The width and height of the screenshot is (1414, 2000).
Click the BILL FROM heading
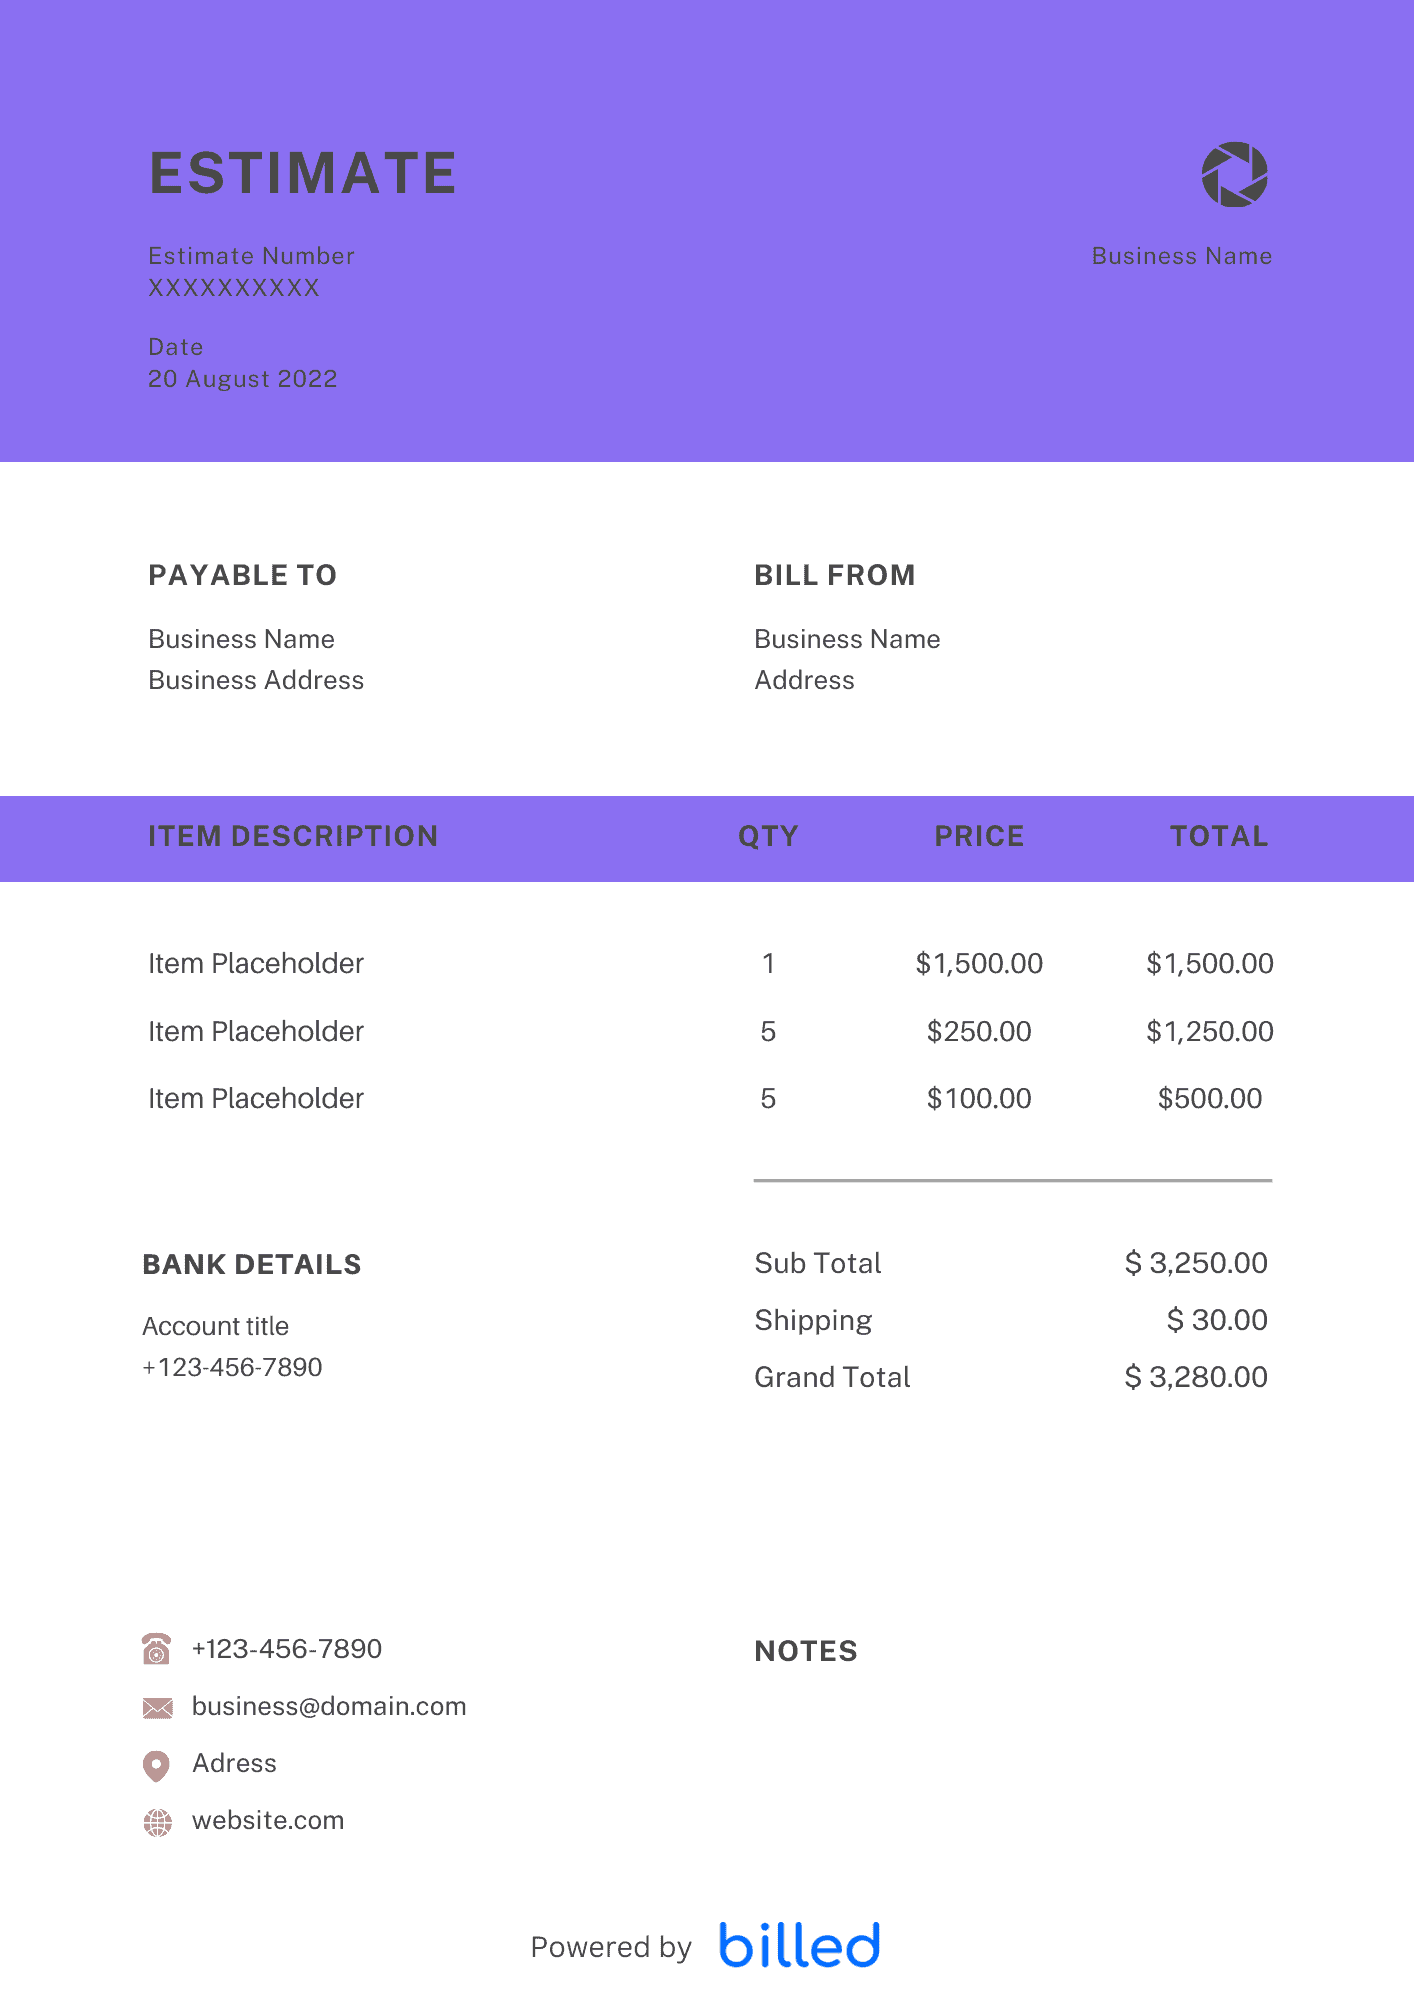point(835,575)
